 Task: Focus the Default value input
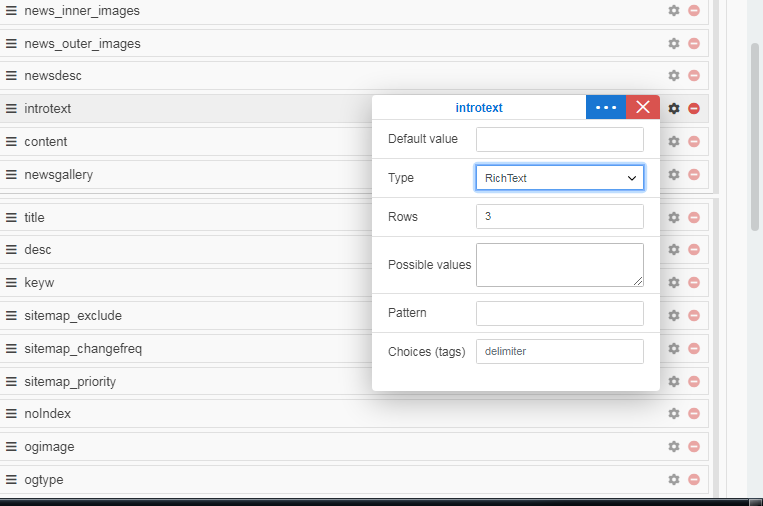pyautogui.click(x=560, y=140)
